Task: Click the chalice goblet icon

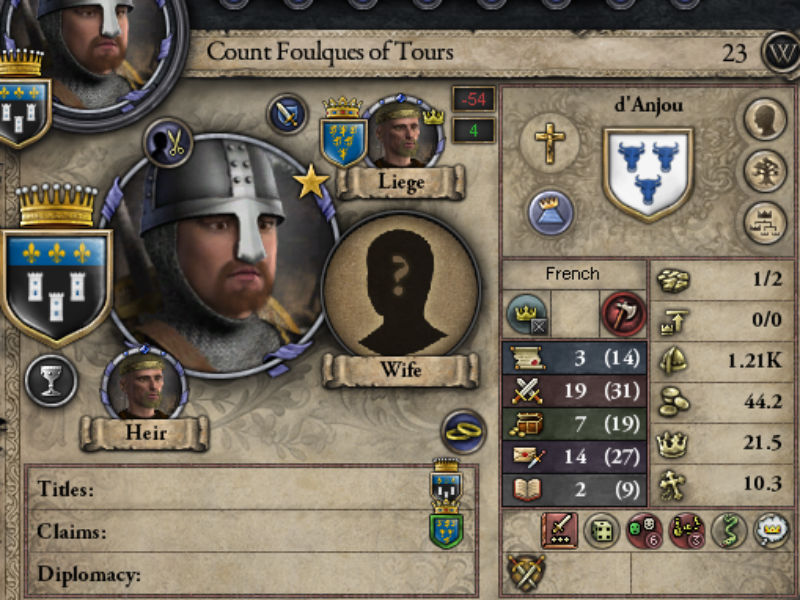Action: click(51, 381)
